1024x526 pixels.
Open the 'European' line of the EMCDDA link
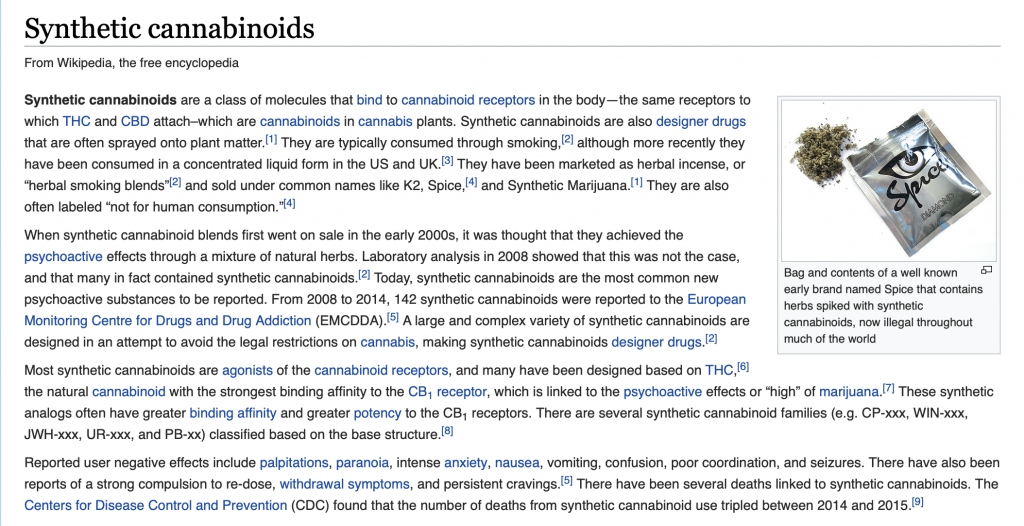click(716, 299)
